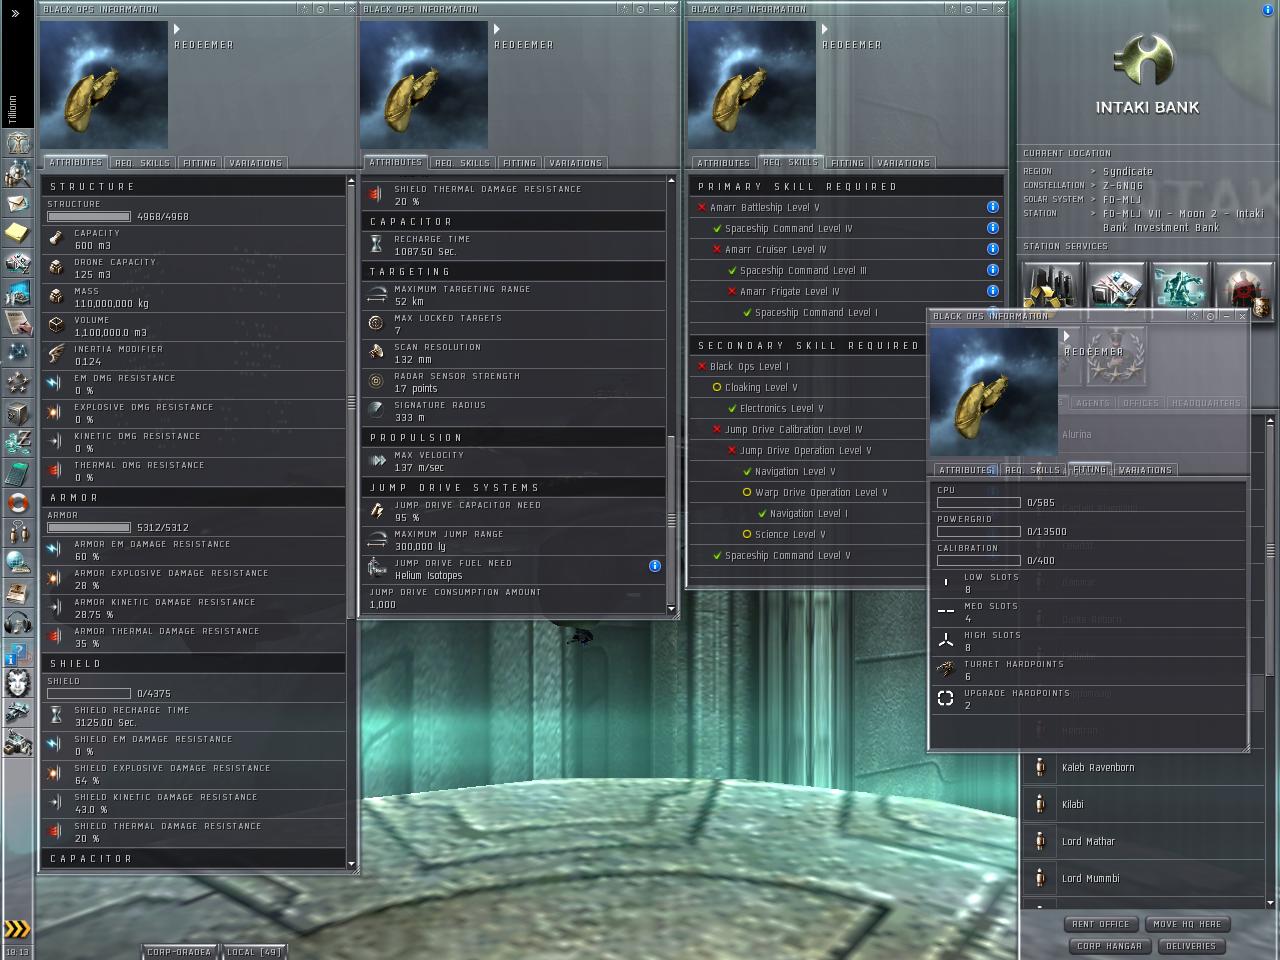
Task: Open the envelope mail icon in the sidebar
Action: (x=17, y=203)
